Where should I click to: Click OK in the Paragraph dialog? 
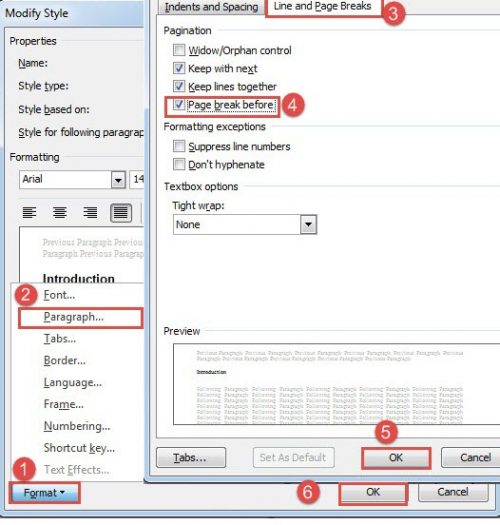tap(396, 458)
